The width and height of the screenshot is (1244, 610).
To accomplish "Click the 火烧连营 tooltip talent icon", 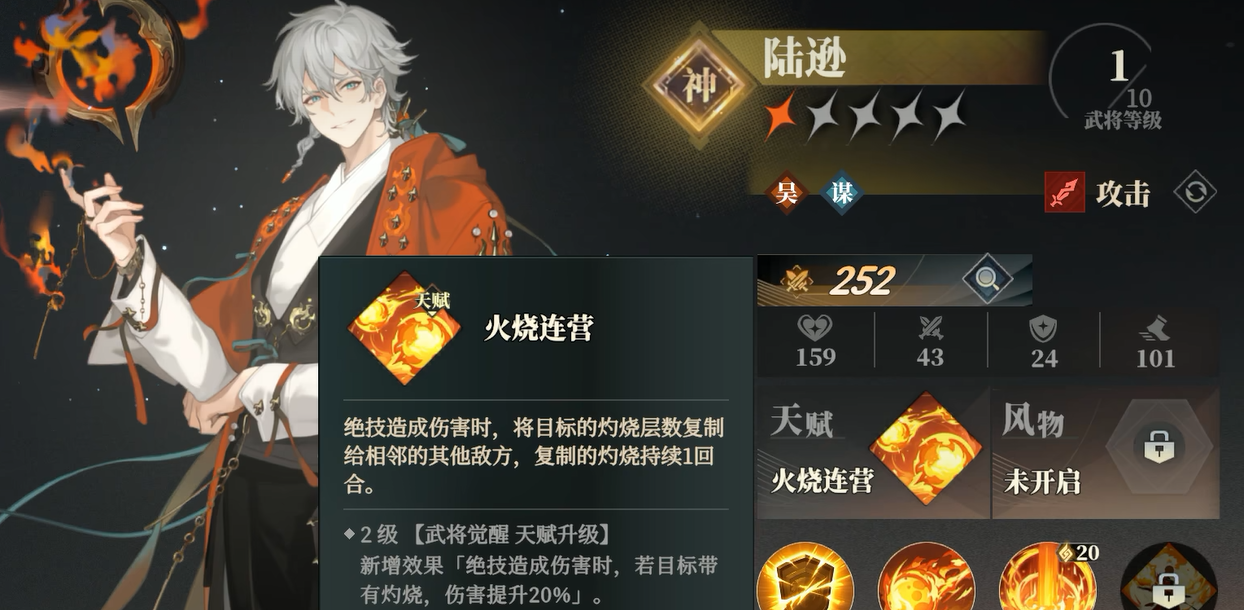I will point(404,328).
